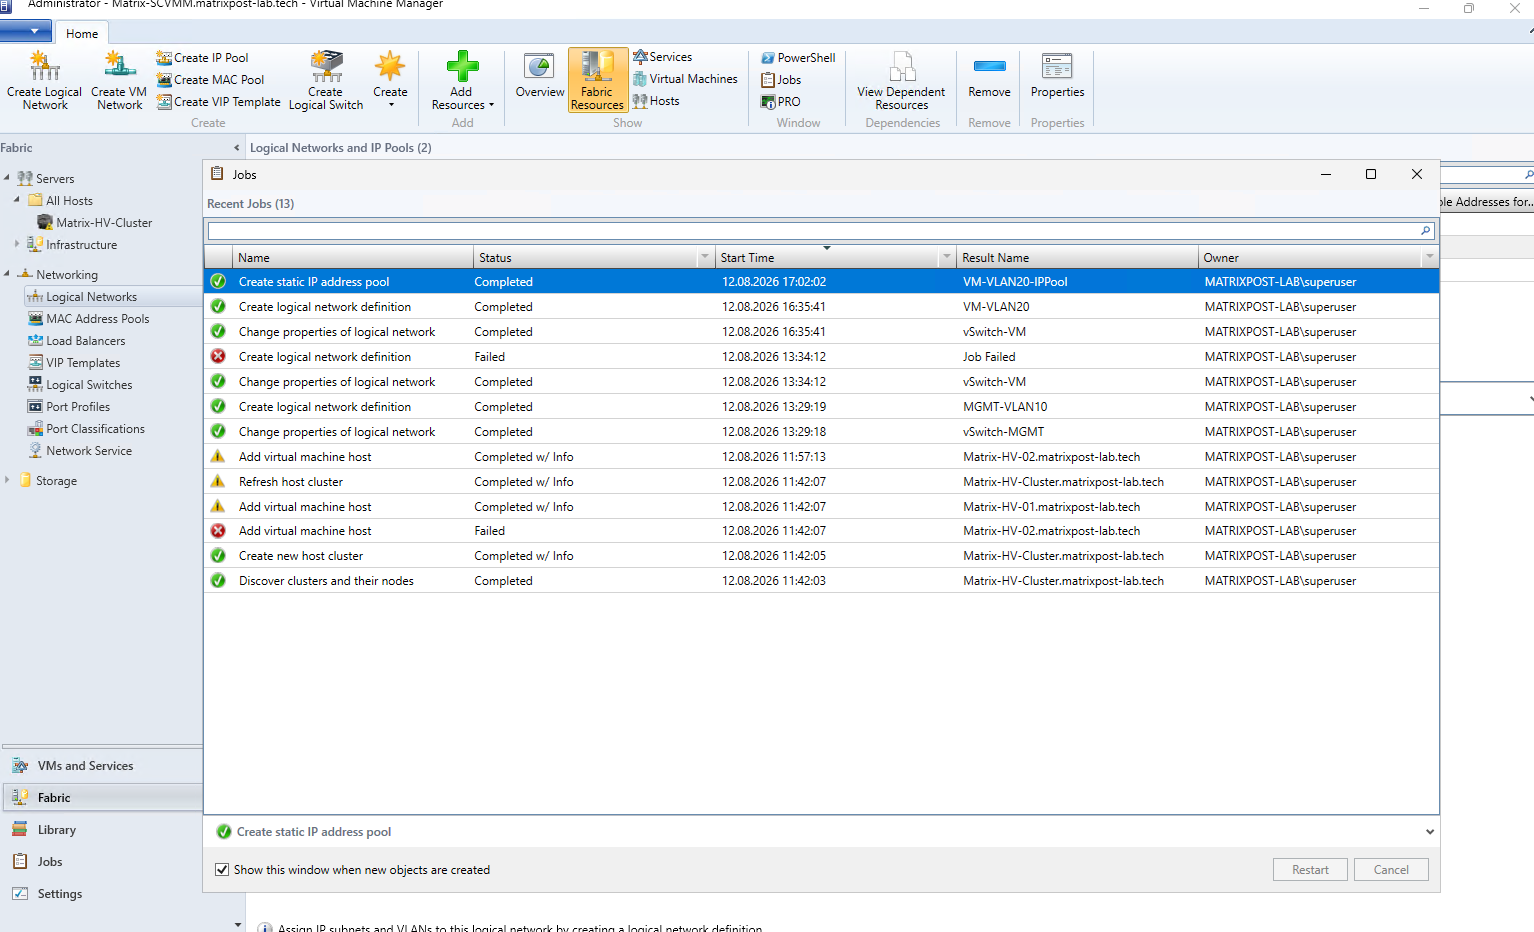The height and width of the screenshot is (932, 1534).
Task: Open the Jobs workspace
Action: [101, 862]
